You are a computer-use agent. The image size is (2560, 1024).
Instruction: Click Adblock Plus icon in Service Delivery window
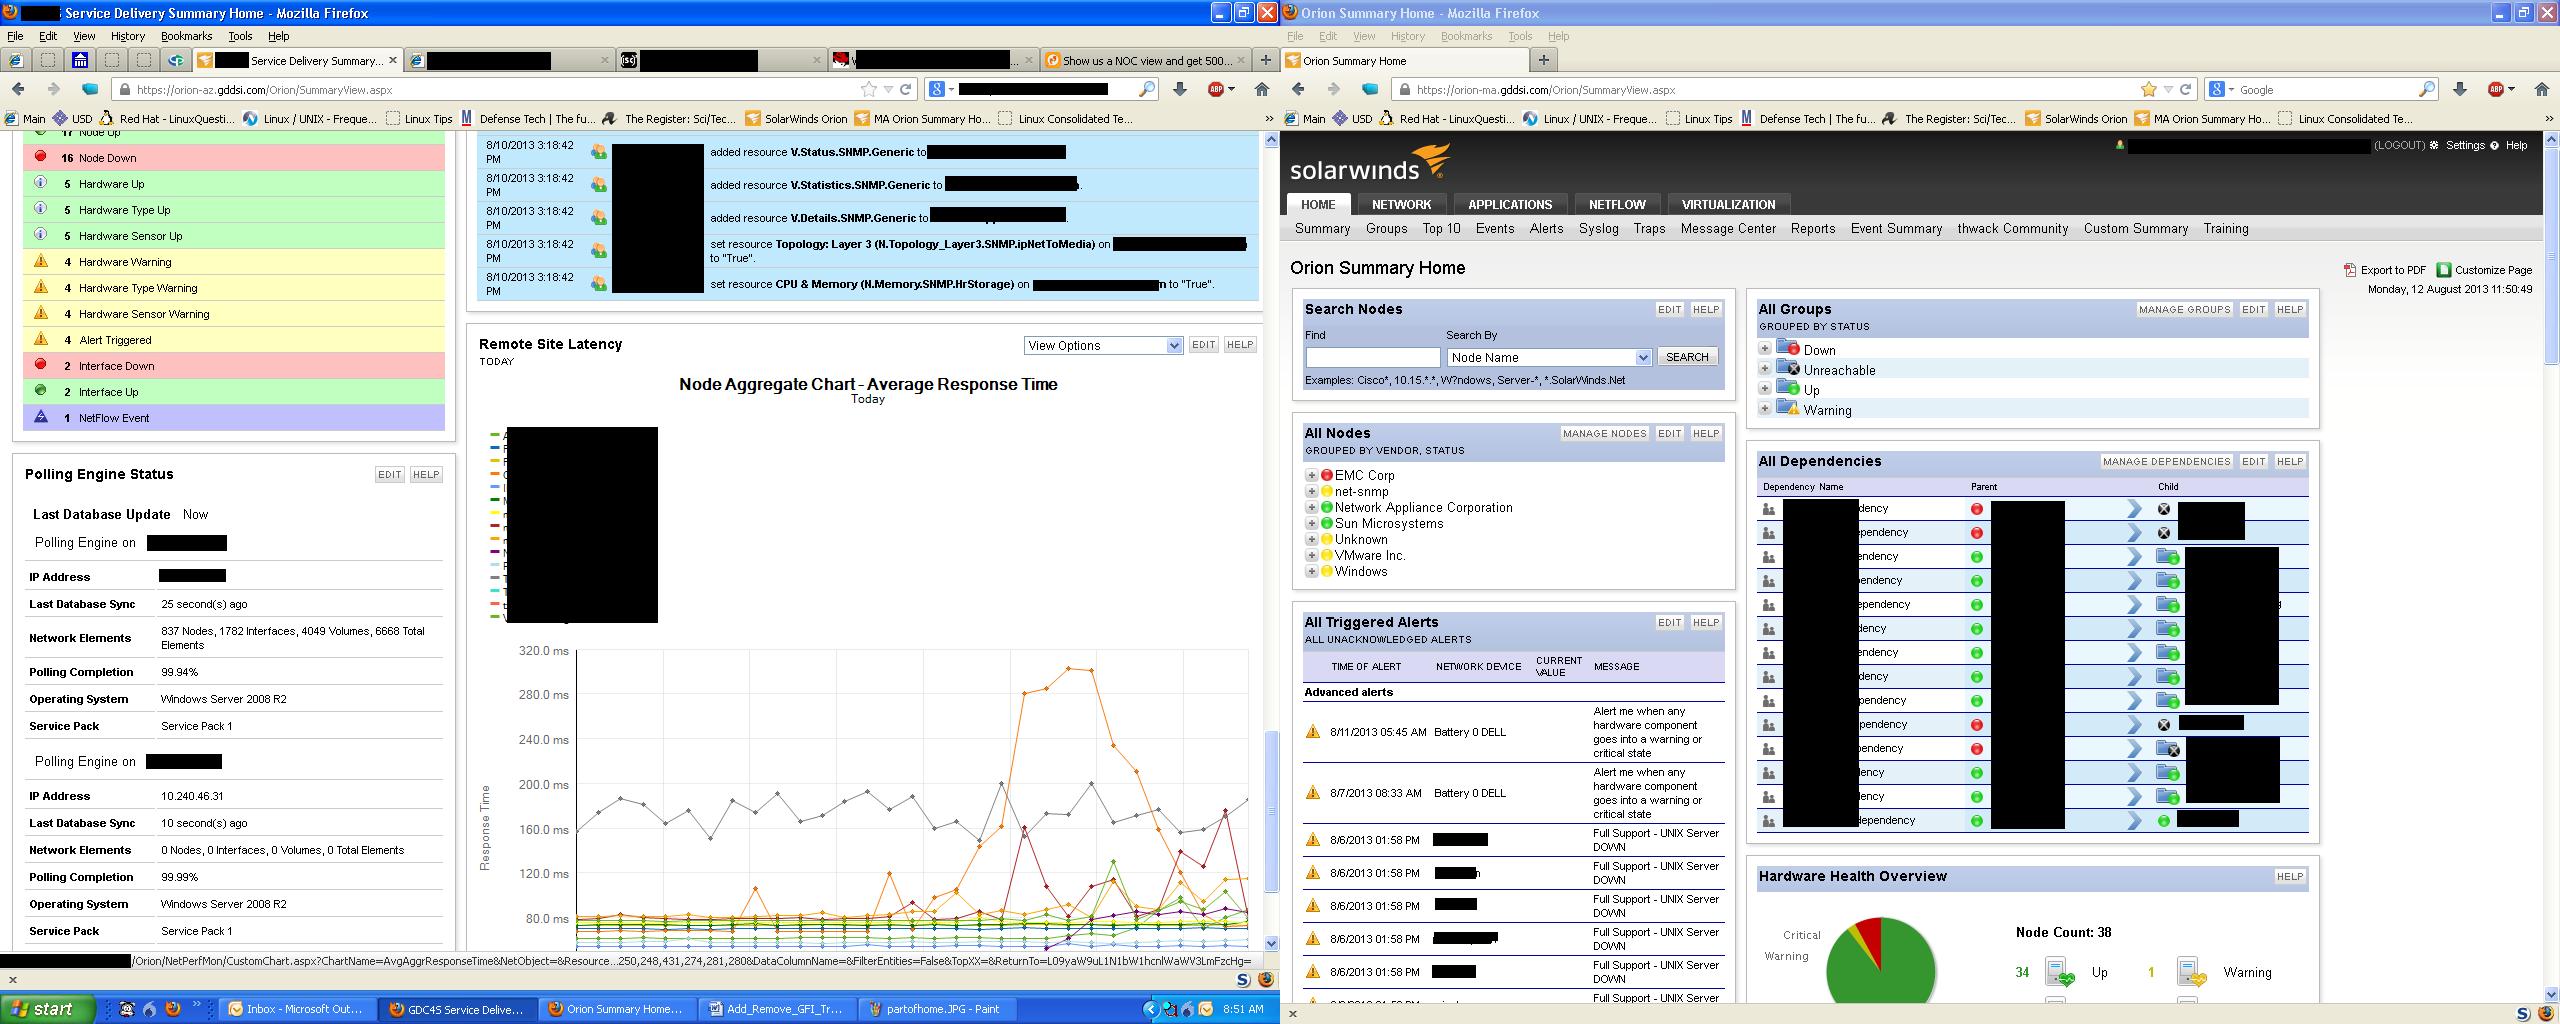tap(1216, 89)
